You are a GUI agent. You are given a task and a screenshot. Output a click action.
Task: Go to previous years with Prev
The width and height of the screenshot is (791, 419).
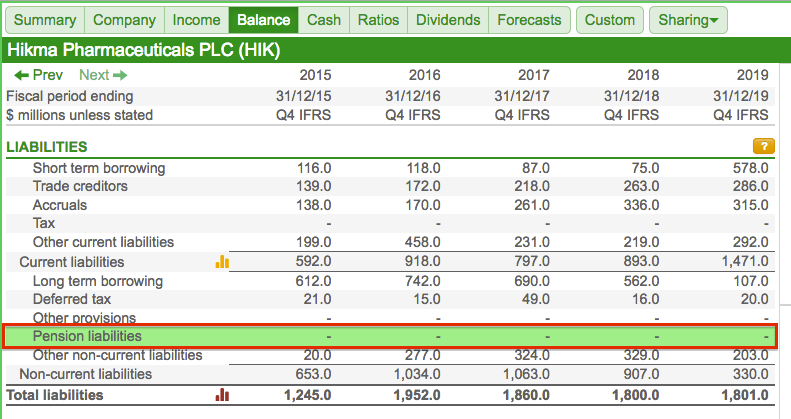tap(38, 75)
